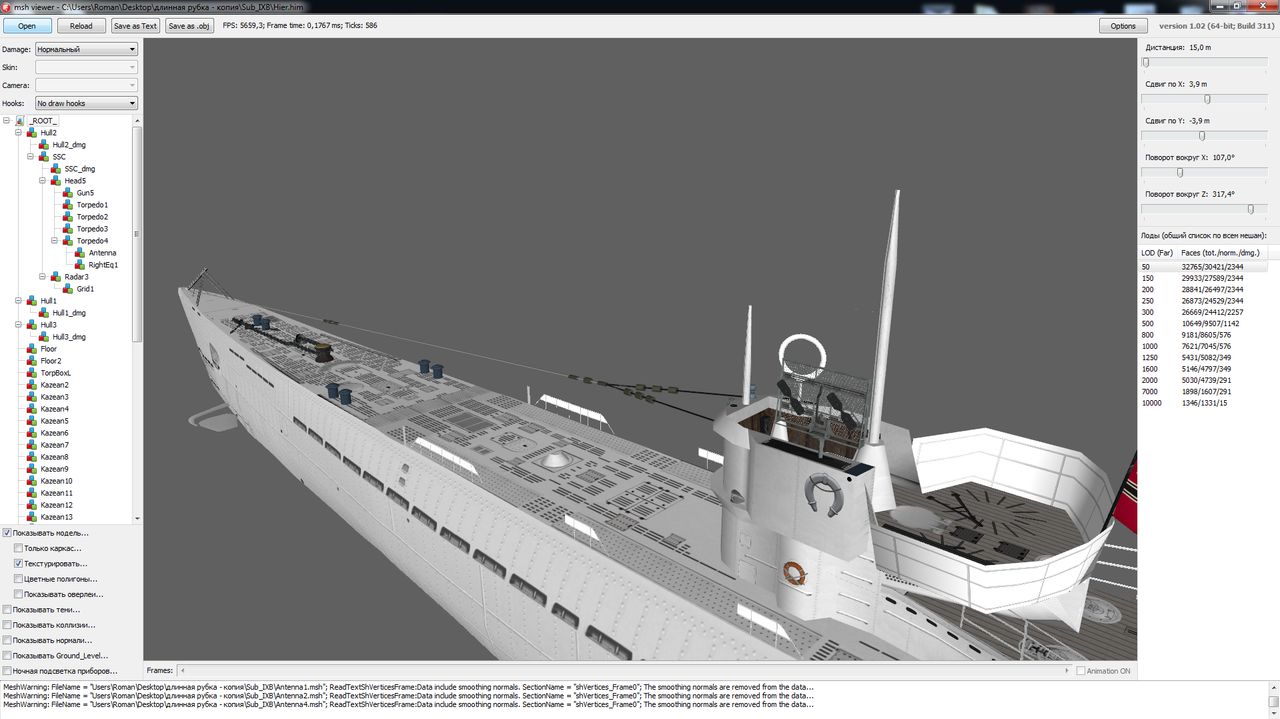Image resolution: width=1280 pixels, height=719 pixels.
Task: Click the Gun5 mesh icon
Action: pos(68,193)
